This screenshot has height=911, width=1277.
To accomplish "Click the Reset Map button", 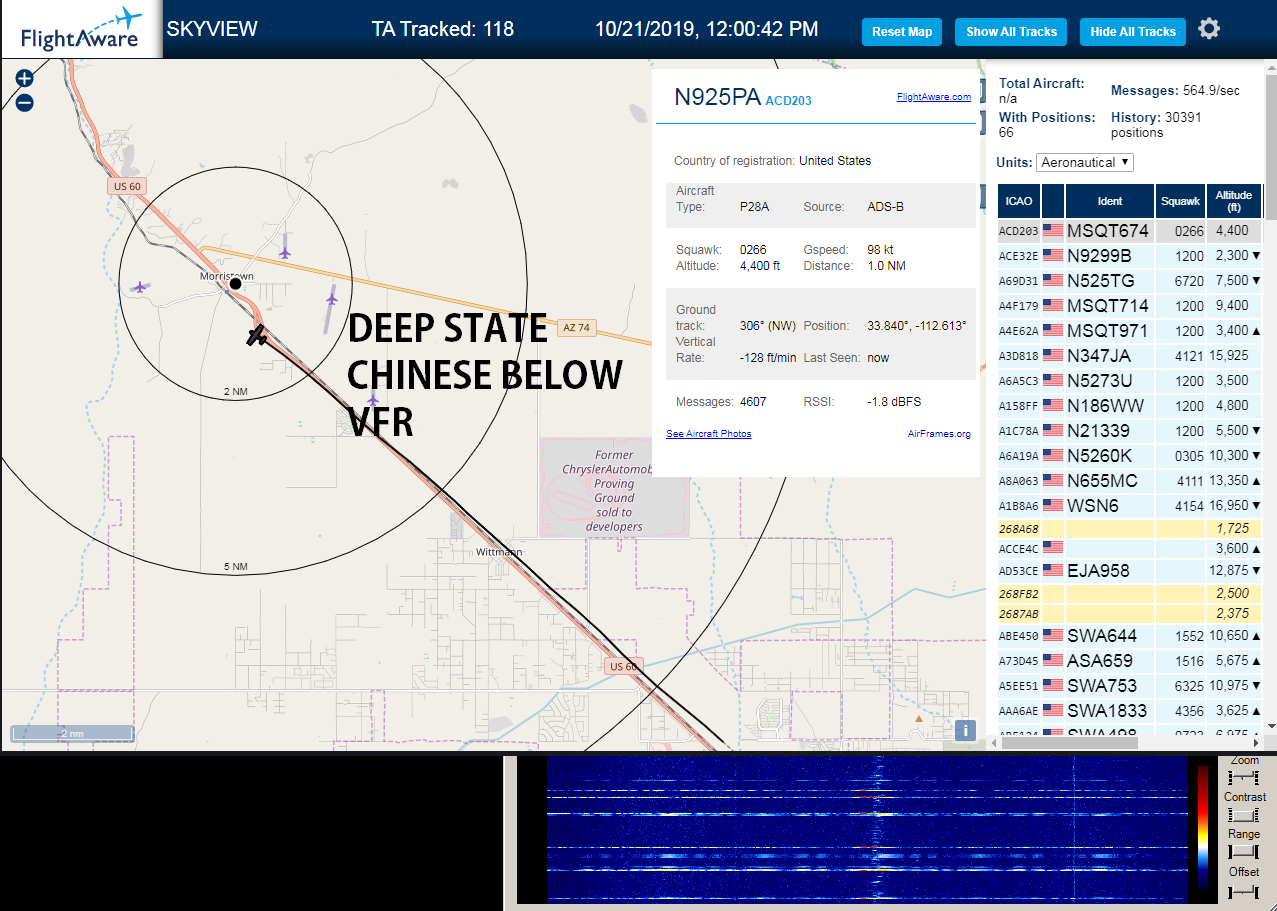I will [x=902, y=32].
